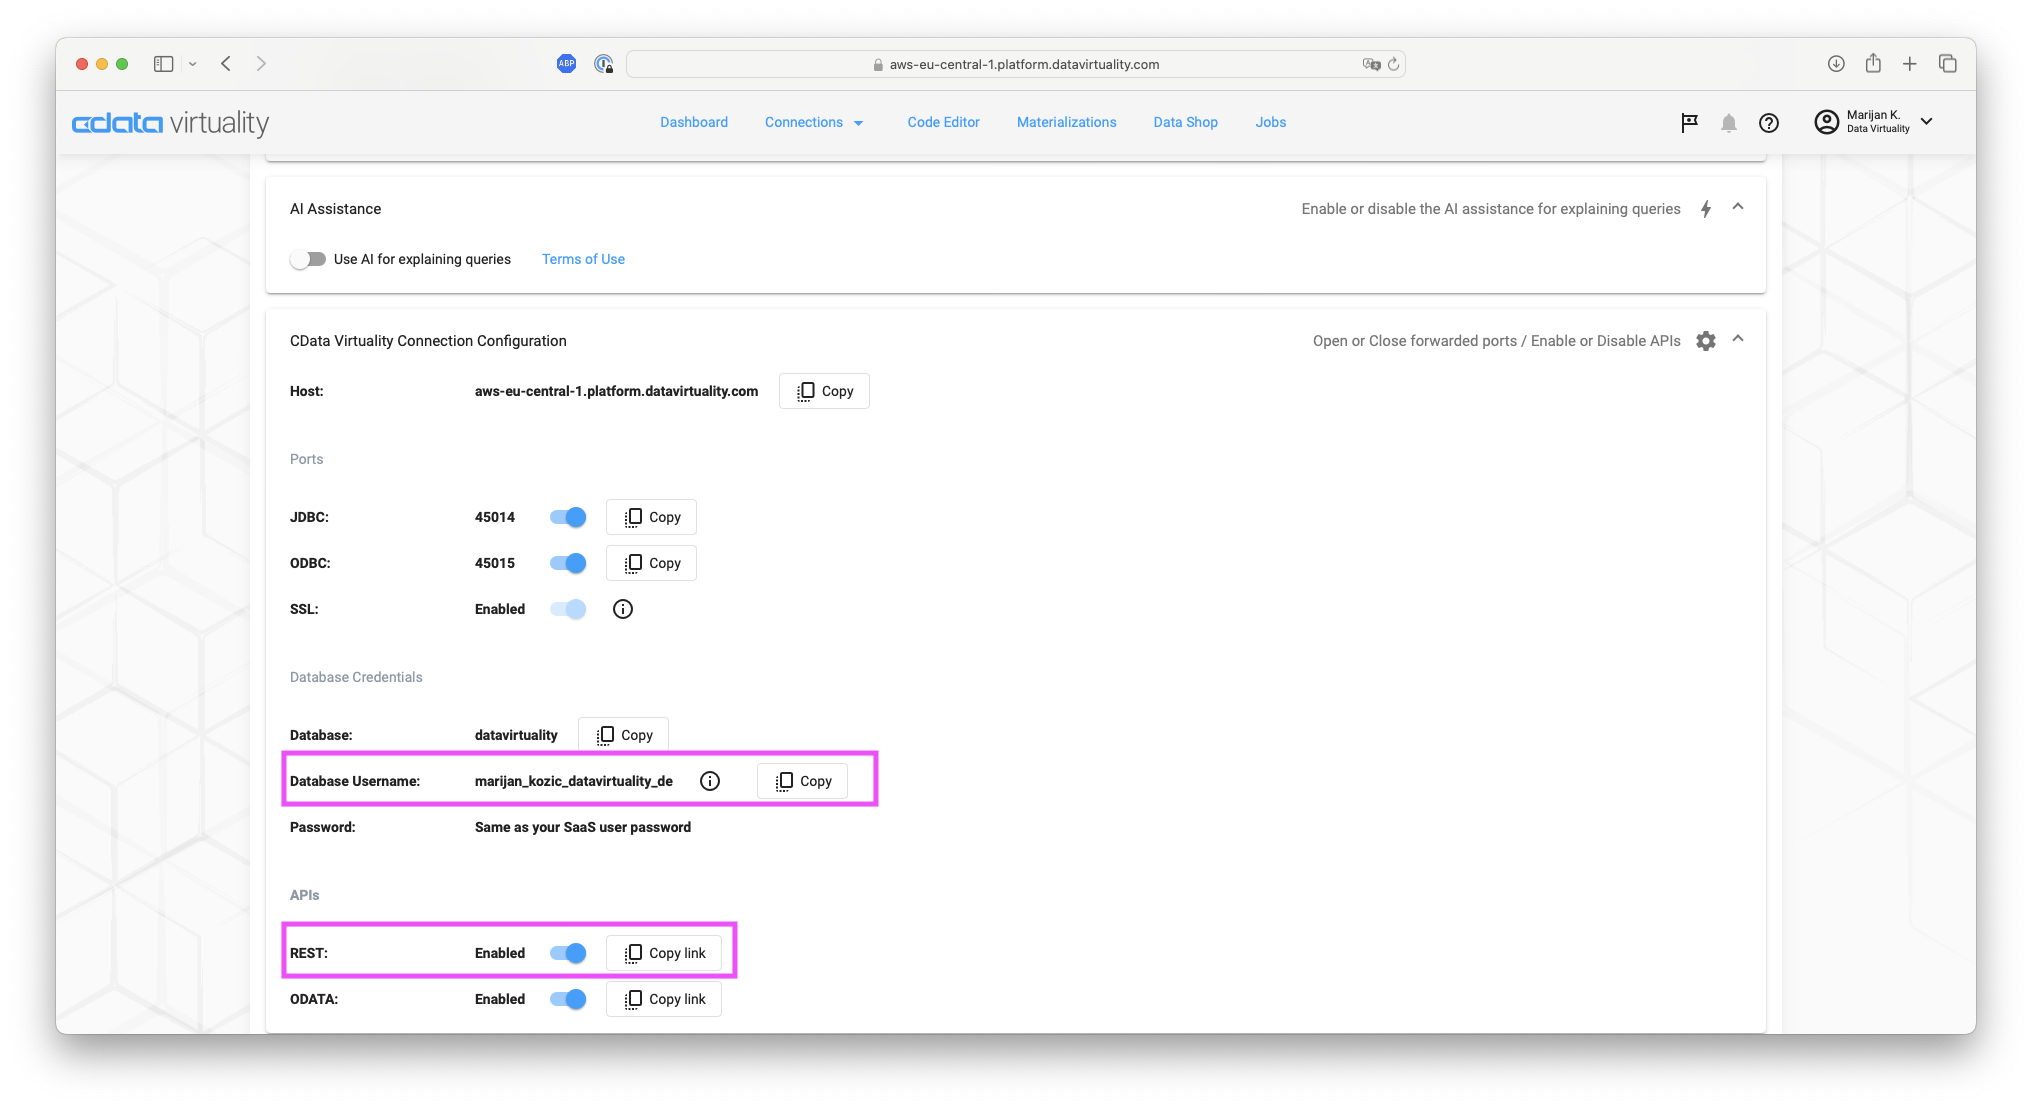
Task: Open the help question mark icon
Action: tap(1768, 123)
